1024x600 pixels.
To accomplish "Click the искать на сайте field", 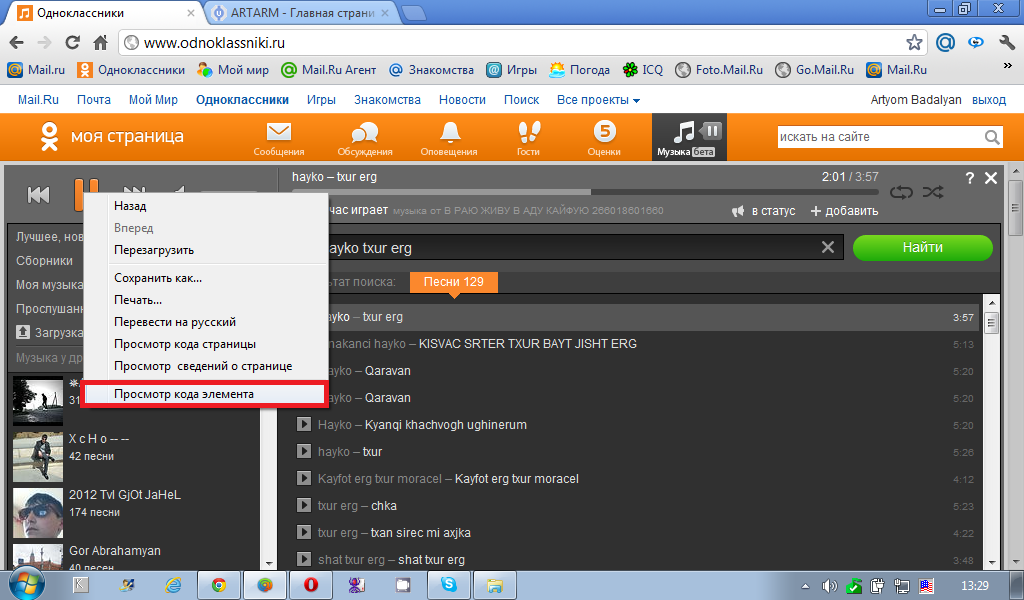I will coord(880,137).
